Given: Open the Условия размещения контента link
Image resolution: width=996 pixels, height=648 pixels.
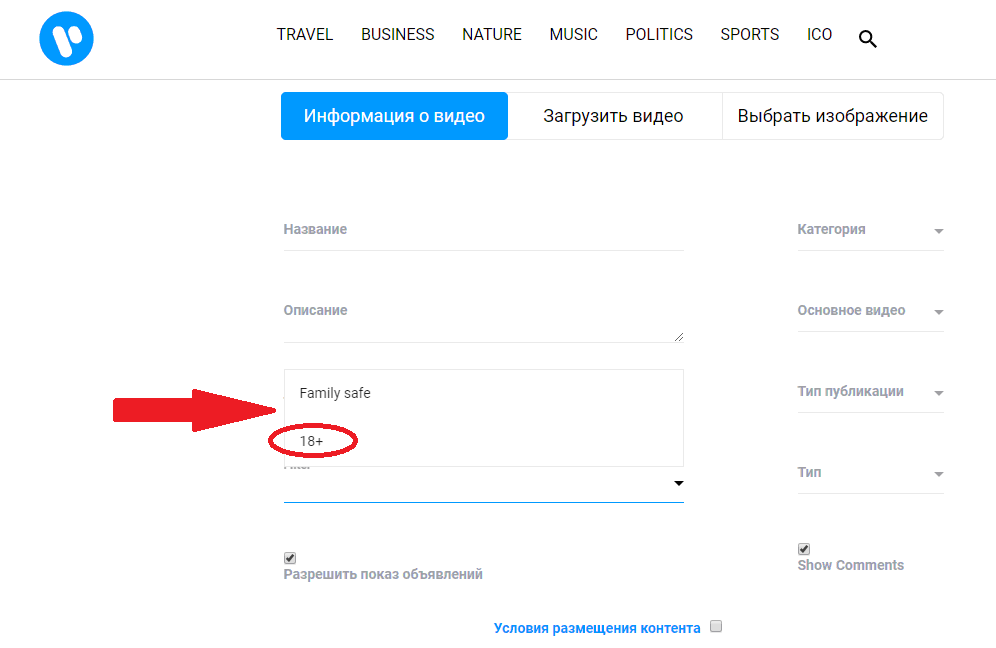Looking at the screenshot, I should tap(597, 628).
